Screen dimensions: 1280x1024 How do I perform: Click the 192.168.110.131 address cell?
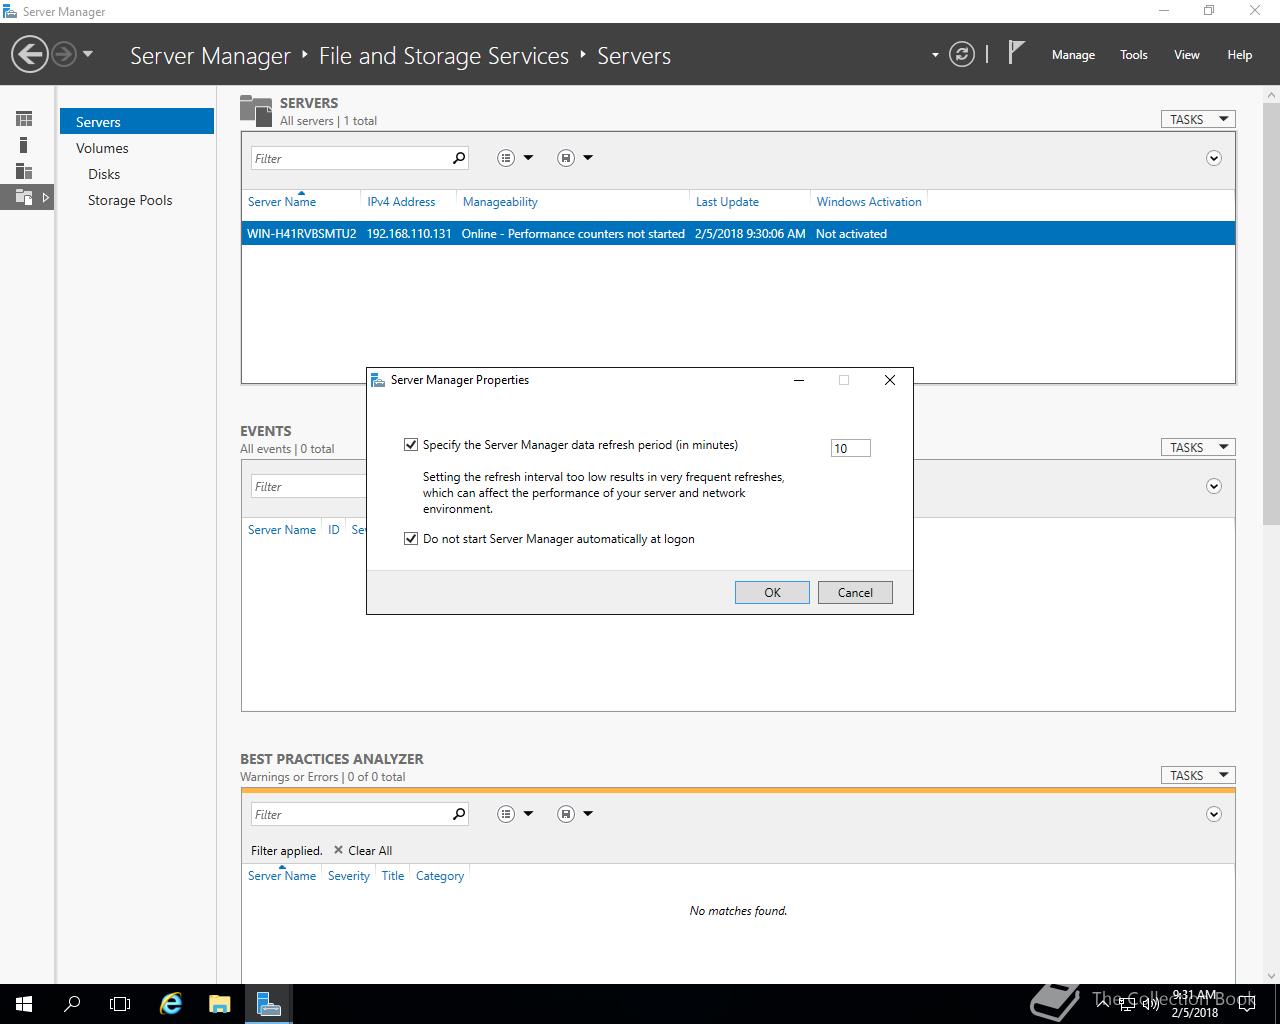tap(409, 234)
